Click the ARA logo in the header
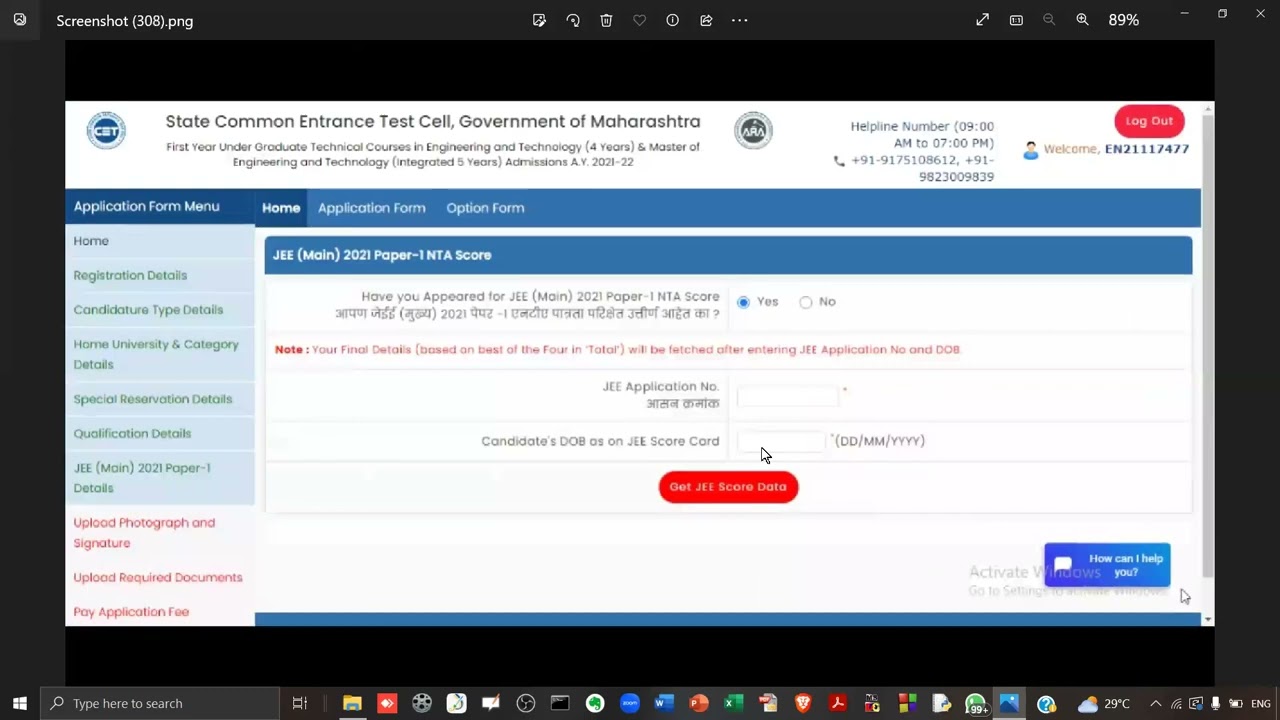 point(753,131)
